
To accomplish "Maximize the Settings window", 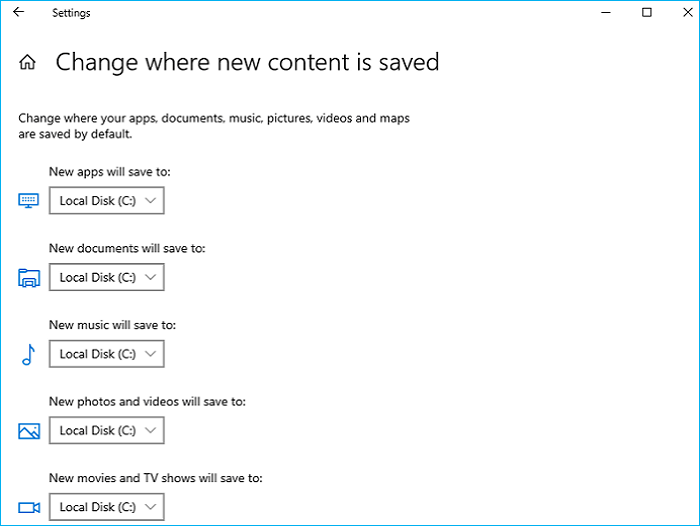I will (647, 12).
